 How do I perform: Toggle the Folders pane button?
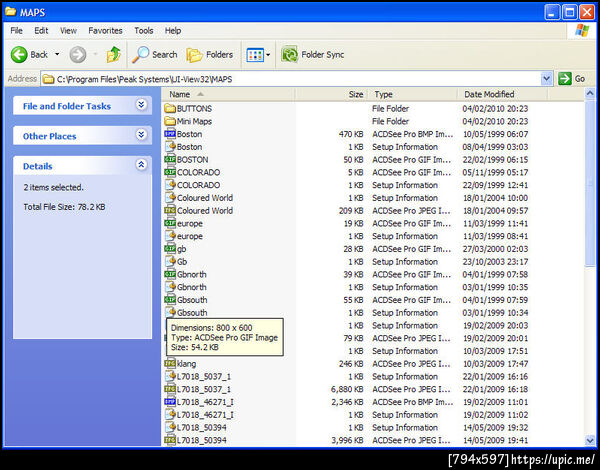click(x=210, y=55)
